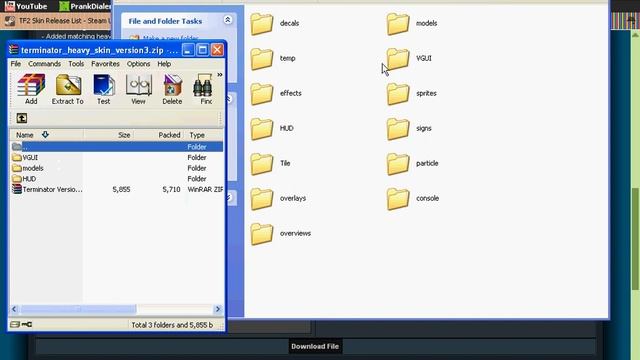The width and height of the screenshot is (640, 360).
Task: Open the Help menu
Action: tap(164, 64)
